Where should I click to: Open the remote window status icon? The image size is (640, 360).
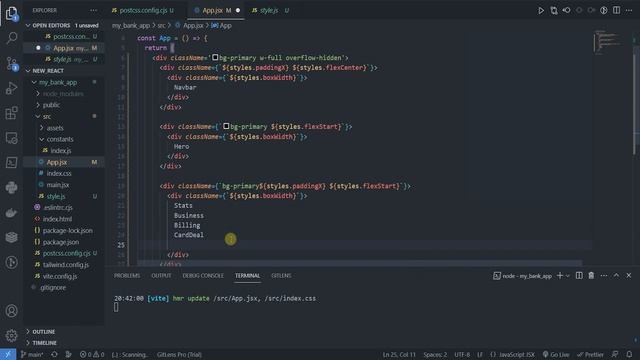[x=8, y=354]
